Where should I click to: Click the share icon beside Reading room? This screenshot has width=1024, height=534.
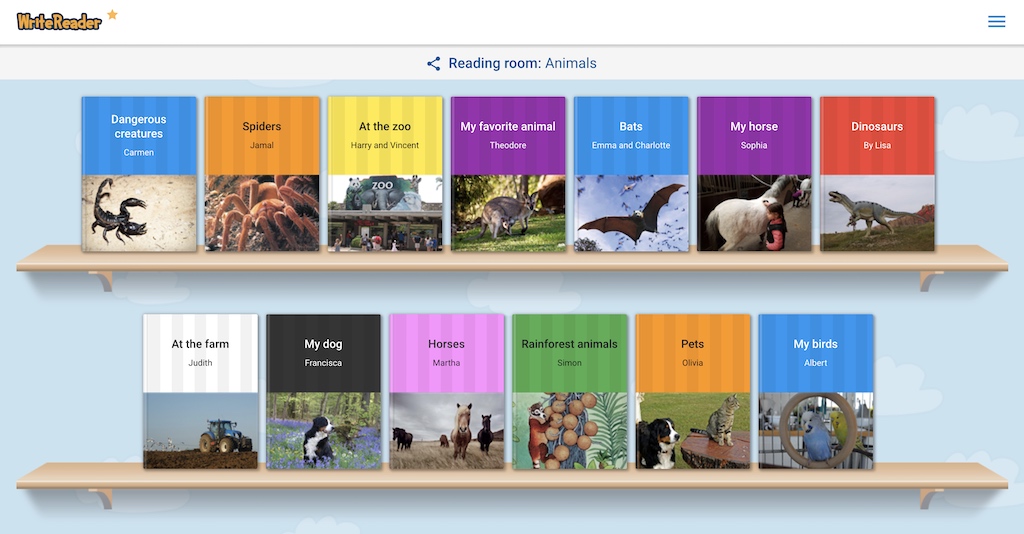point(434,63)
